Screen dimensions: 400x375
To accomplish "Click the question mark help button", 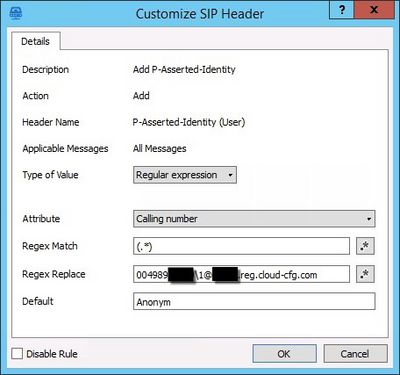I will click(x=342, y=10).
